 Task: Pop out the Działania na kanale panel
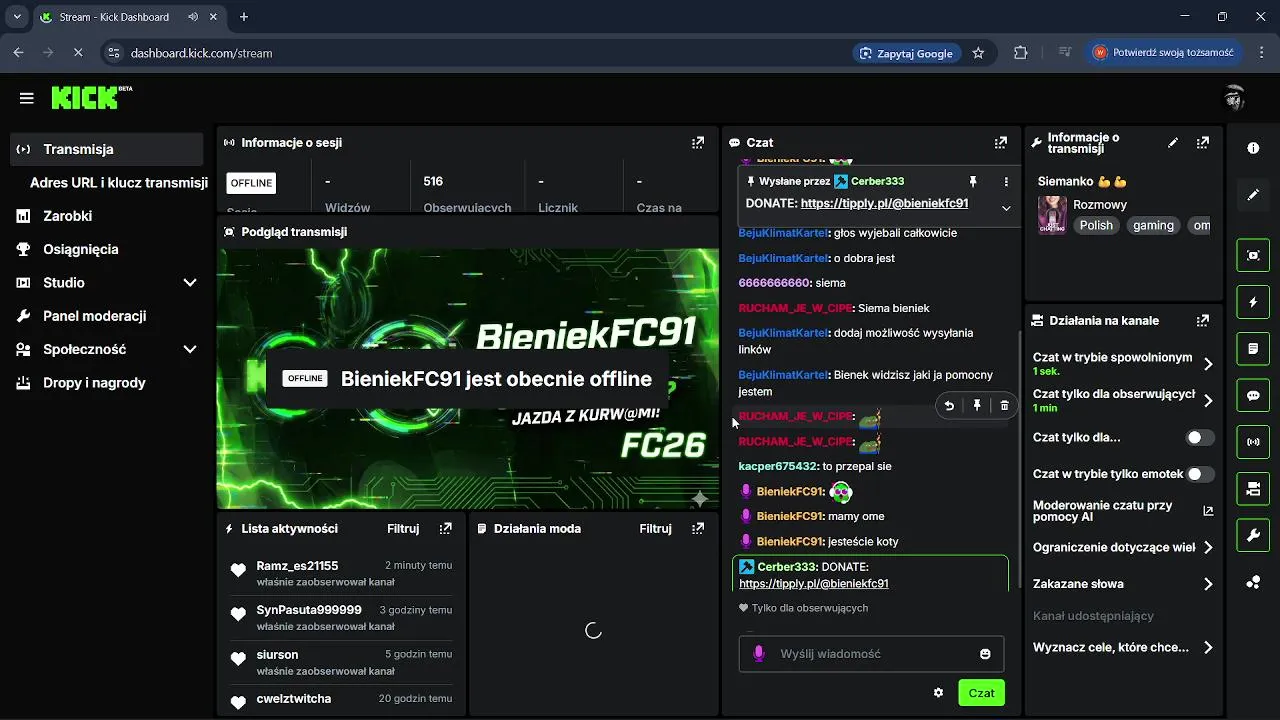(x=1203, y=321)
